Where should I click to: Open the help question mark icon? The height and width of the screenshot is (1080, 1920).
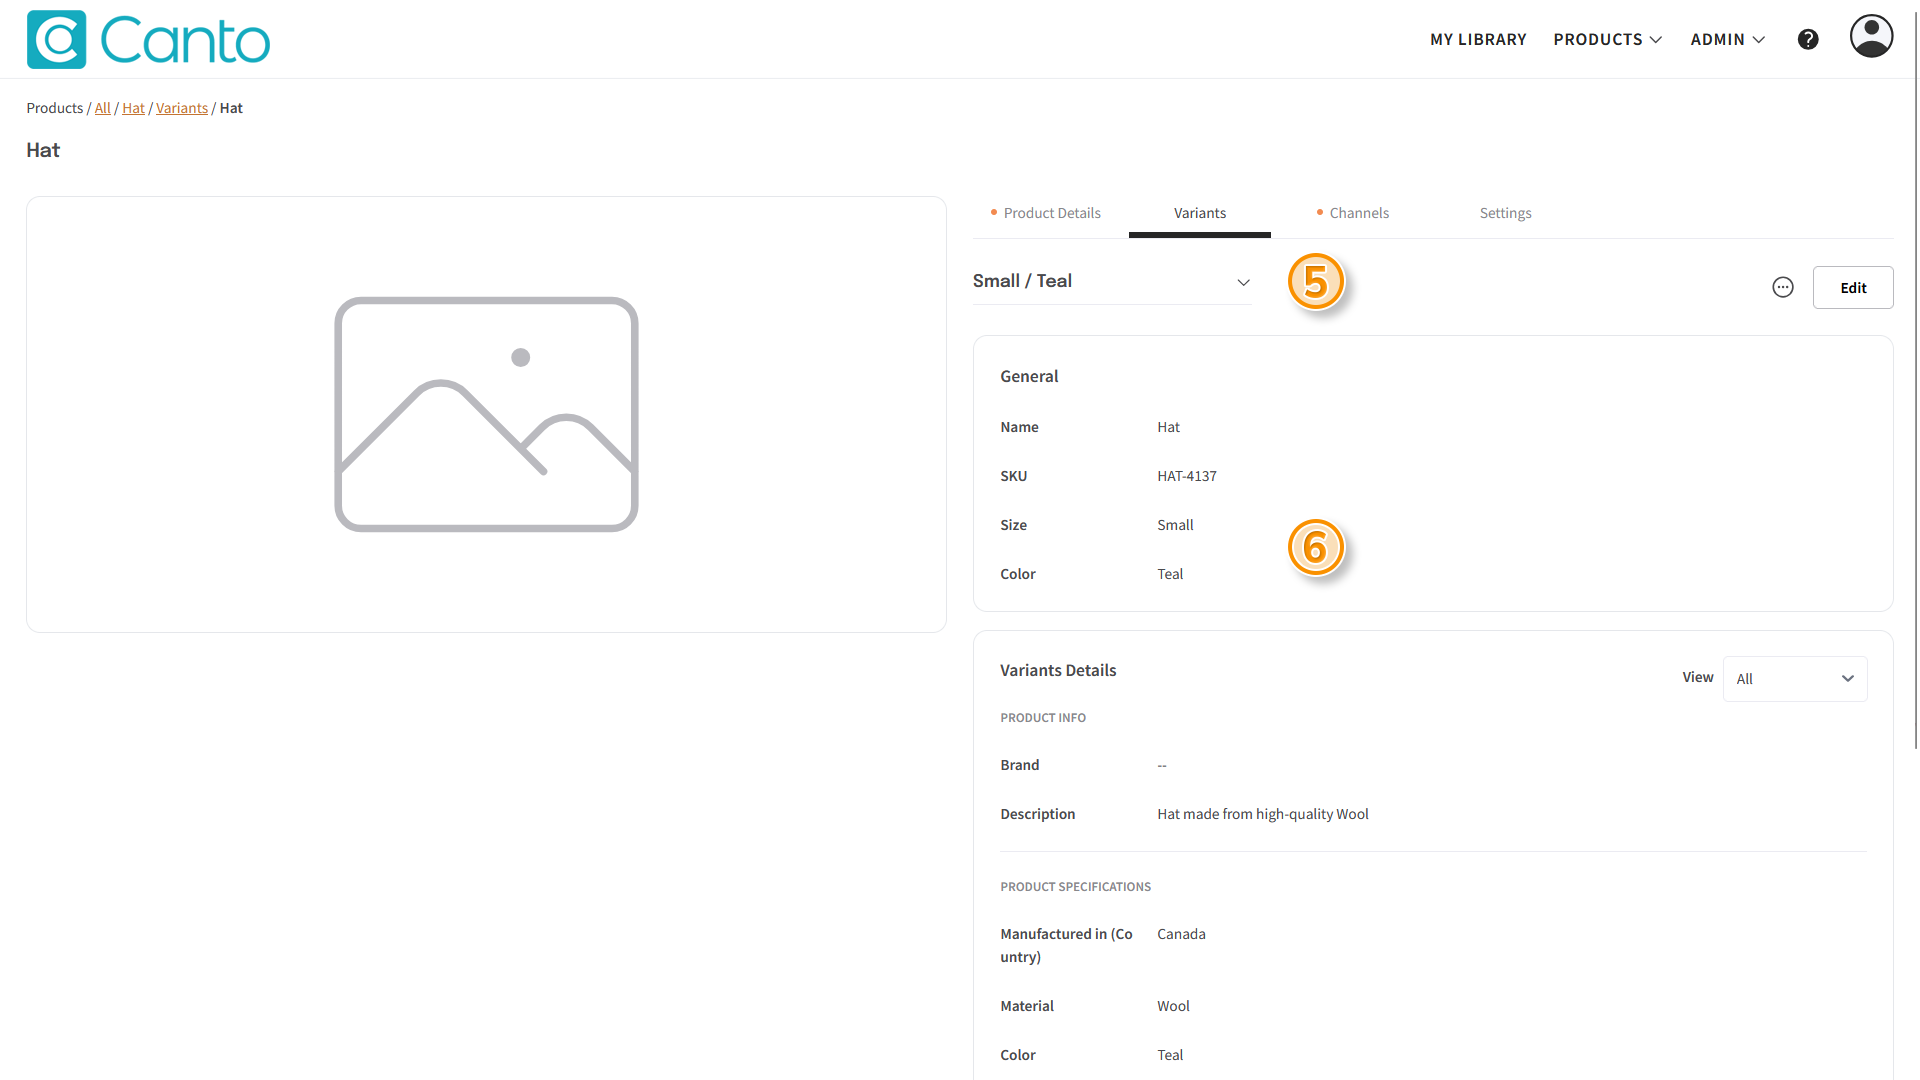[1808, 39]
